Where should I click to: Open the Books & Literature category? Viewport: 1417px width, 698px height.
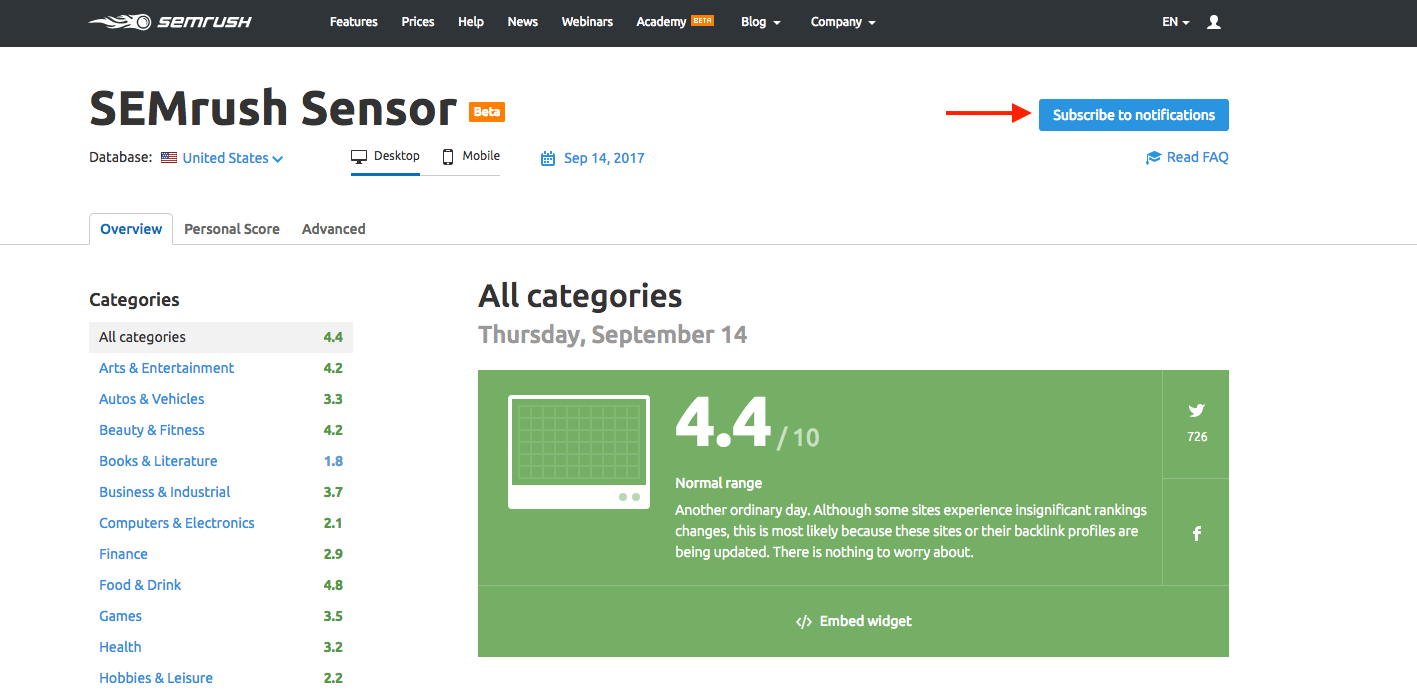(x=158, y=461)
